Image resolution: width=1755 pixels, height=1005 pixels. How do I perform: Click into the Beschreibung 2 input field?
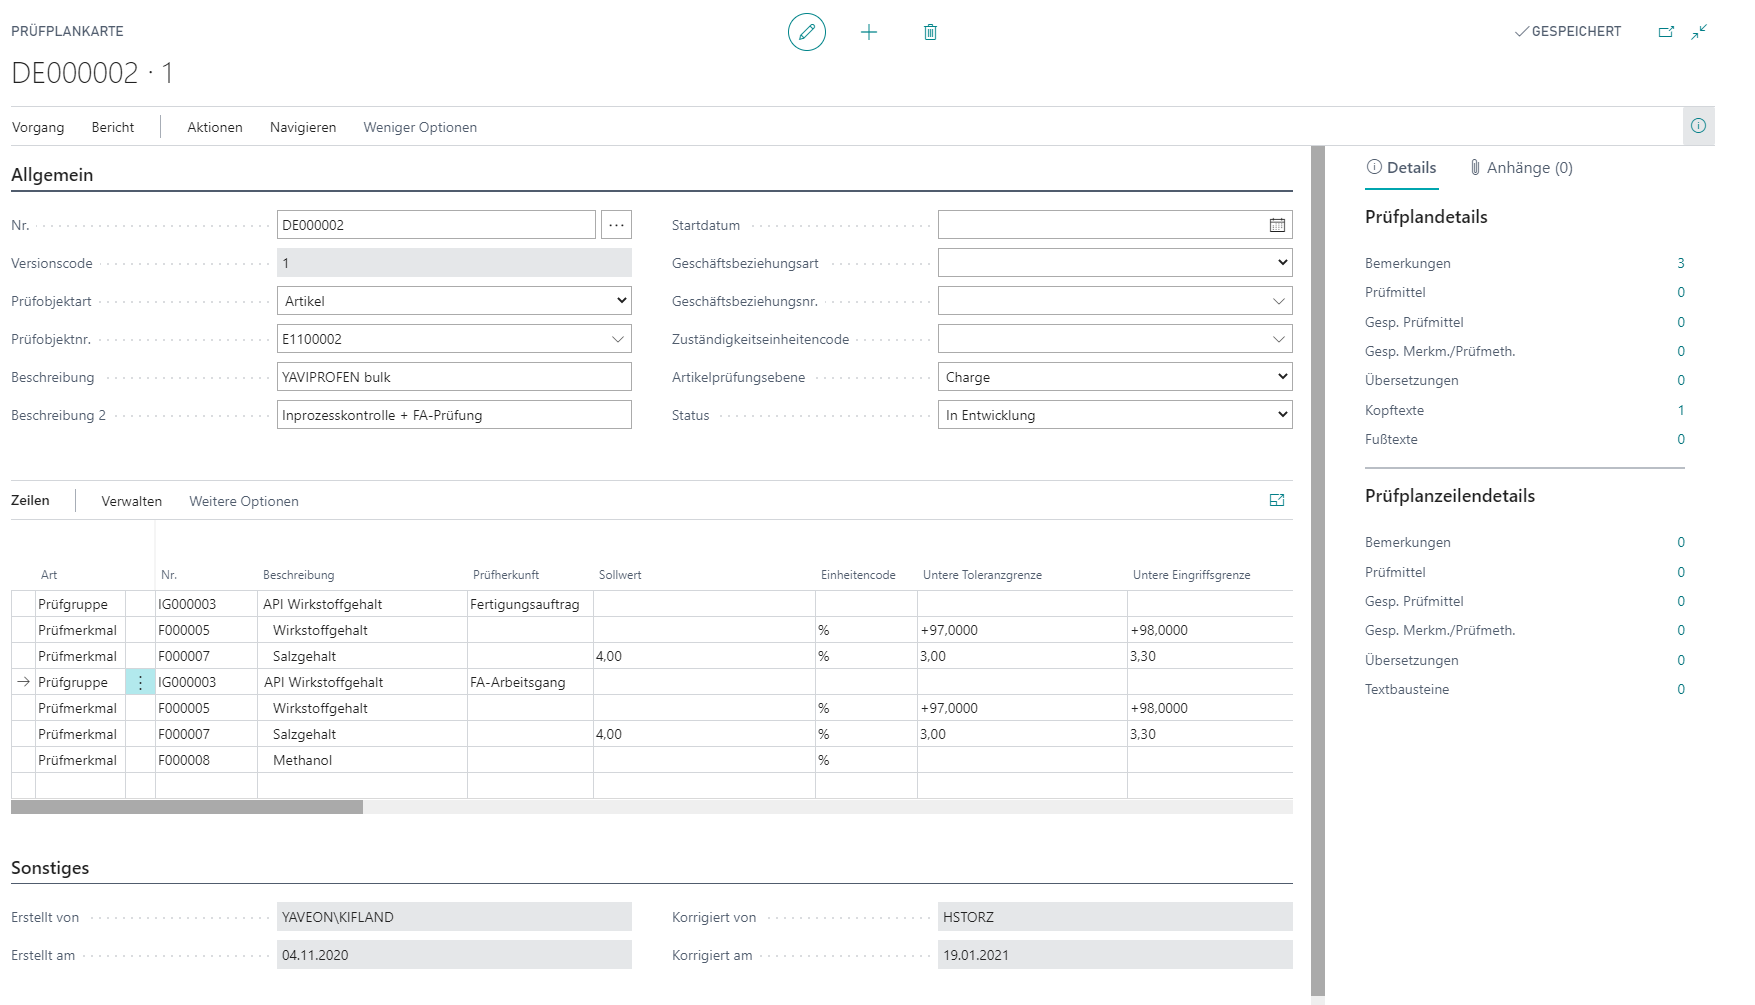(x=454, y=415)
